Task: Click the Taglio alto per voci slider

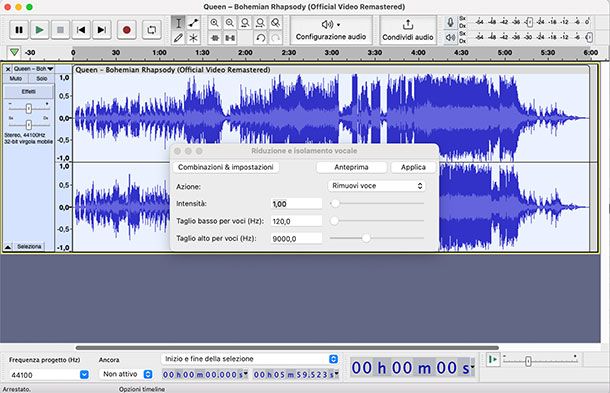Action: (x=377, y=238)
